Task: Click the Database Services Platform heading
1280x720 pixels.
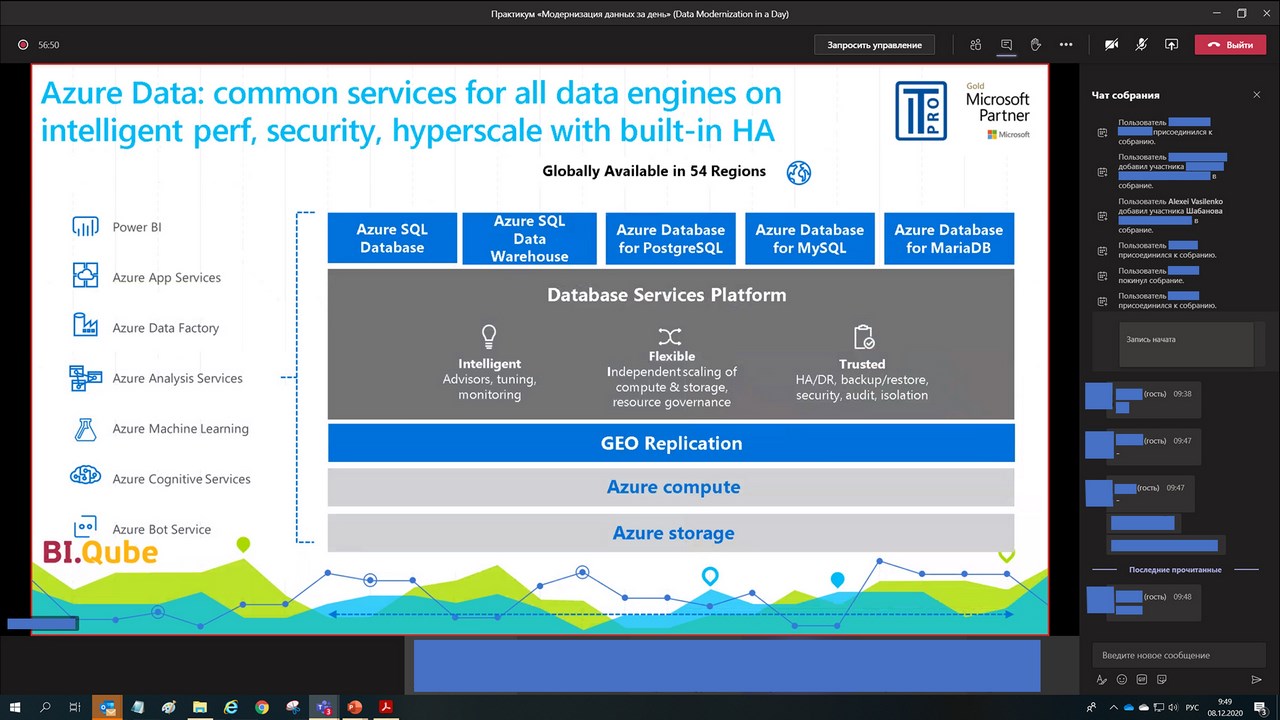Action: [x=666, y=295]
